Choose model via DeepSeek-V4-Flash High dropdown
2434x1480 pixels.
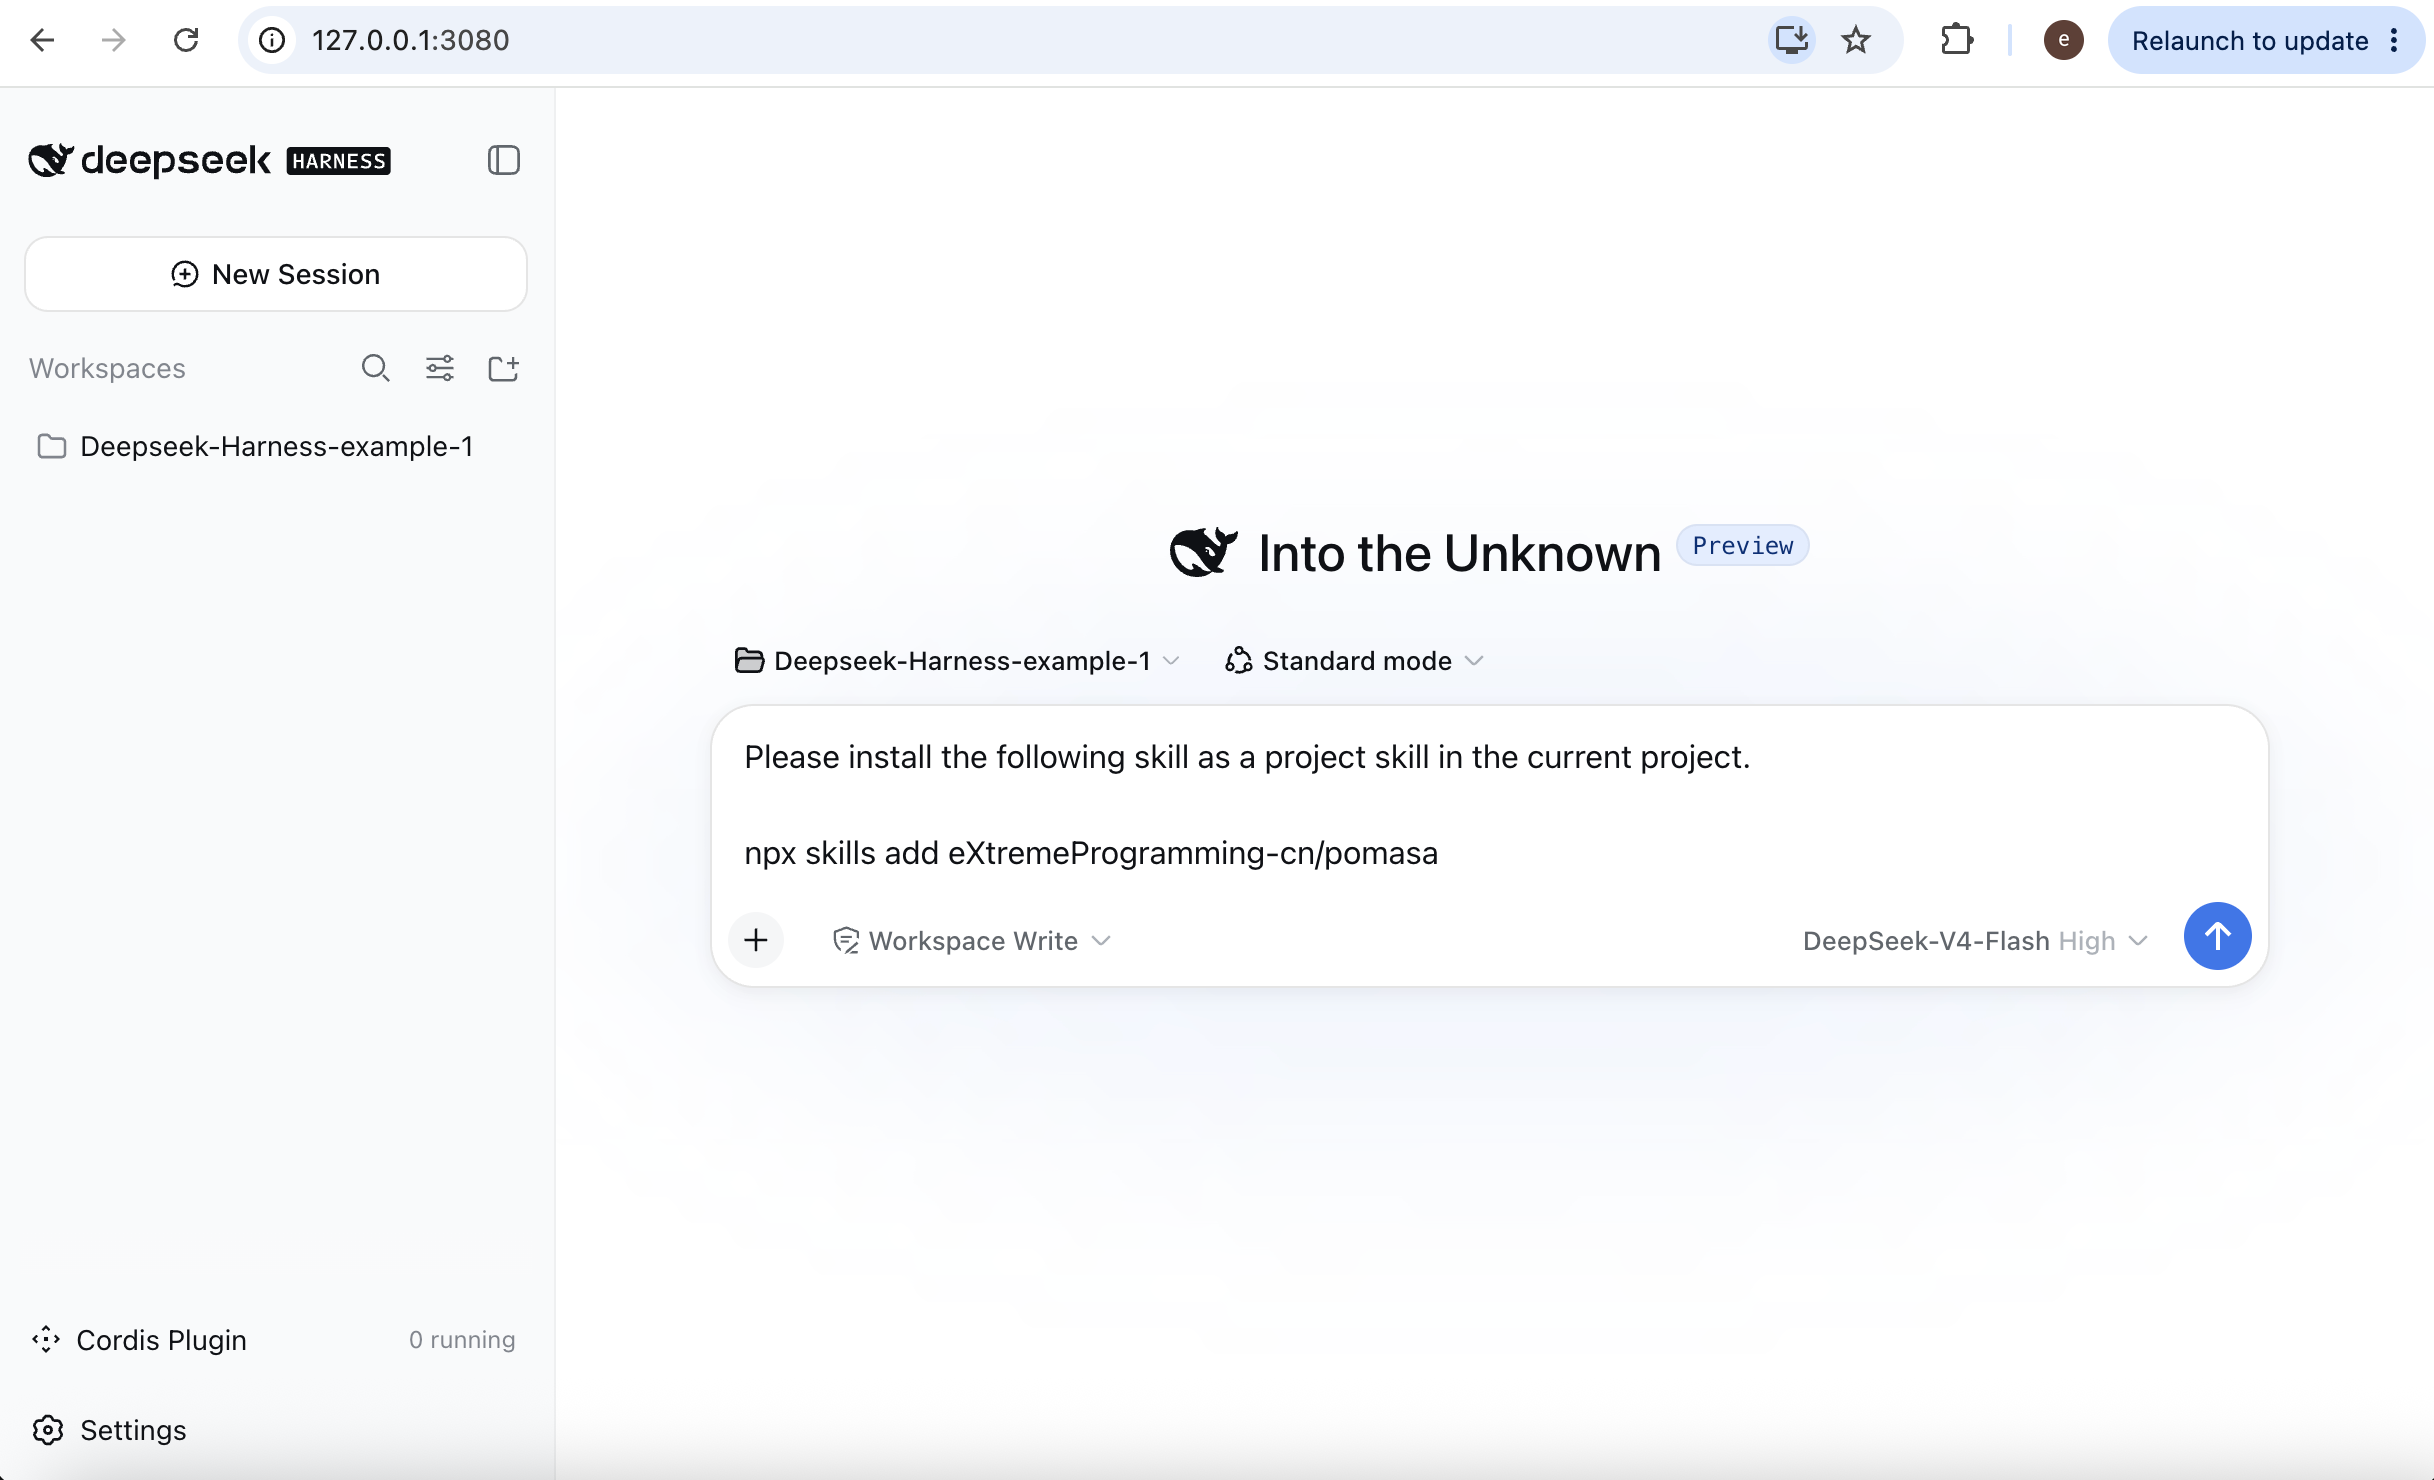(x=1975, y=941)
